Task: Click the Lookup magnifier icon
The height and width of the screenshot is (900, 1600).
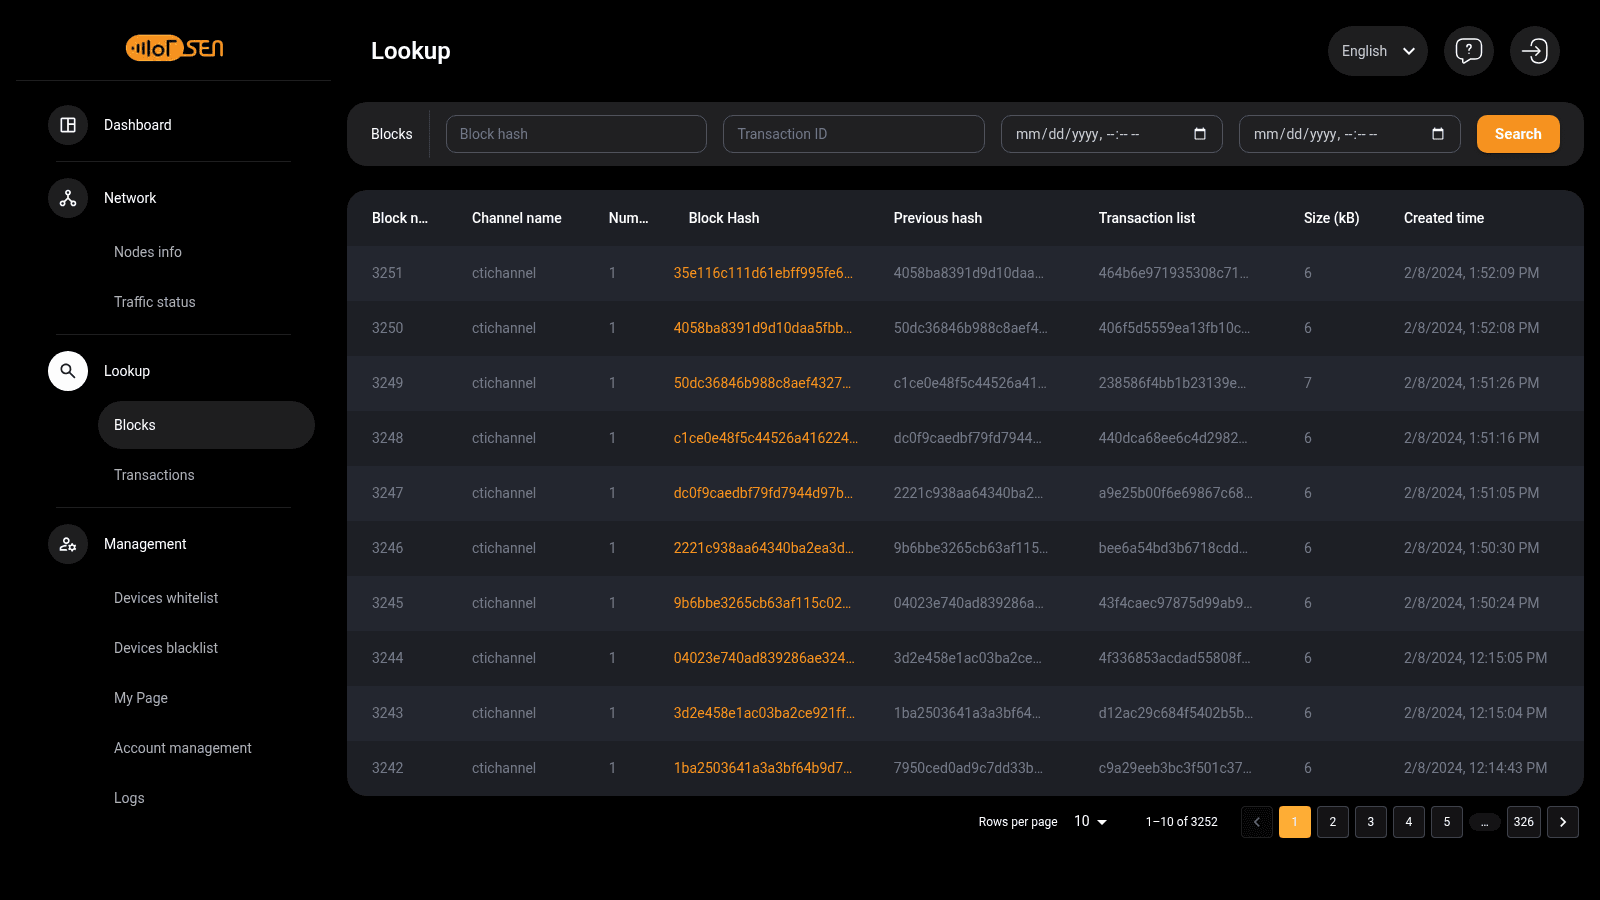Action: (x=68, y=371)
